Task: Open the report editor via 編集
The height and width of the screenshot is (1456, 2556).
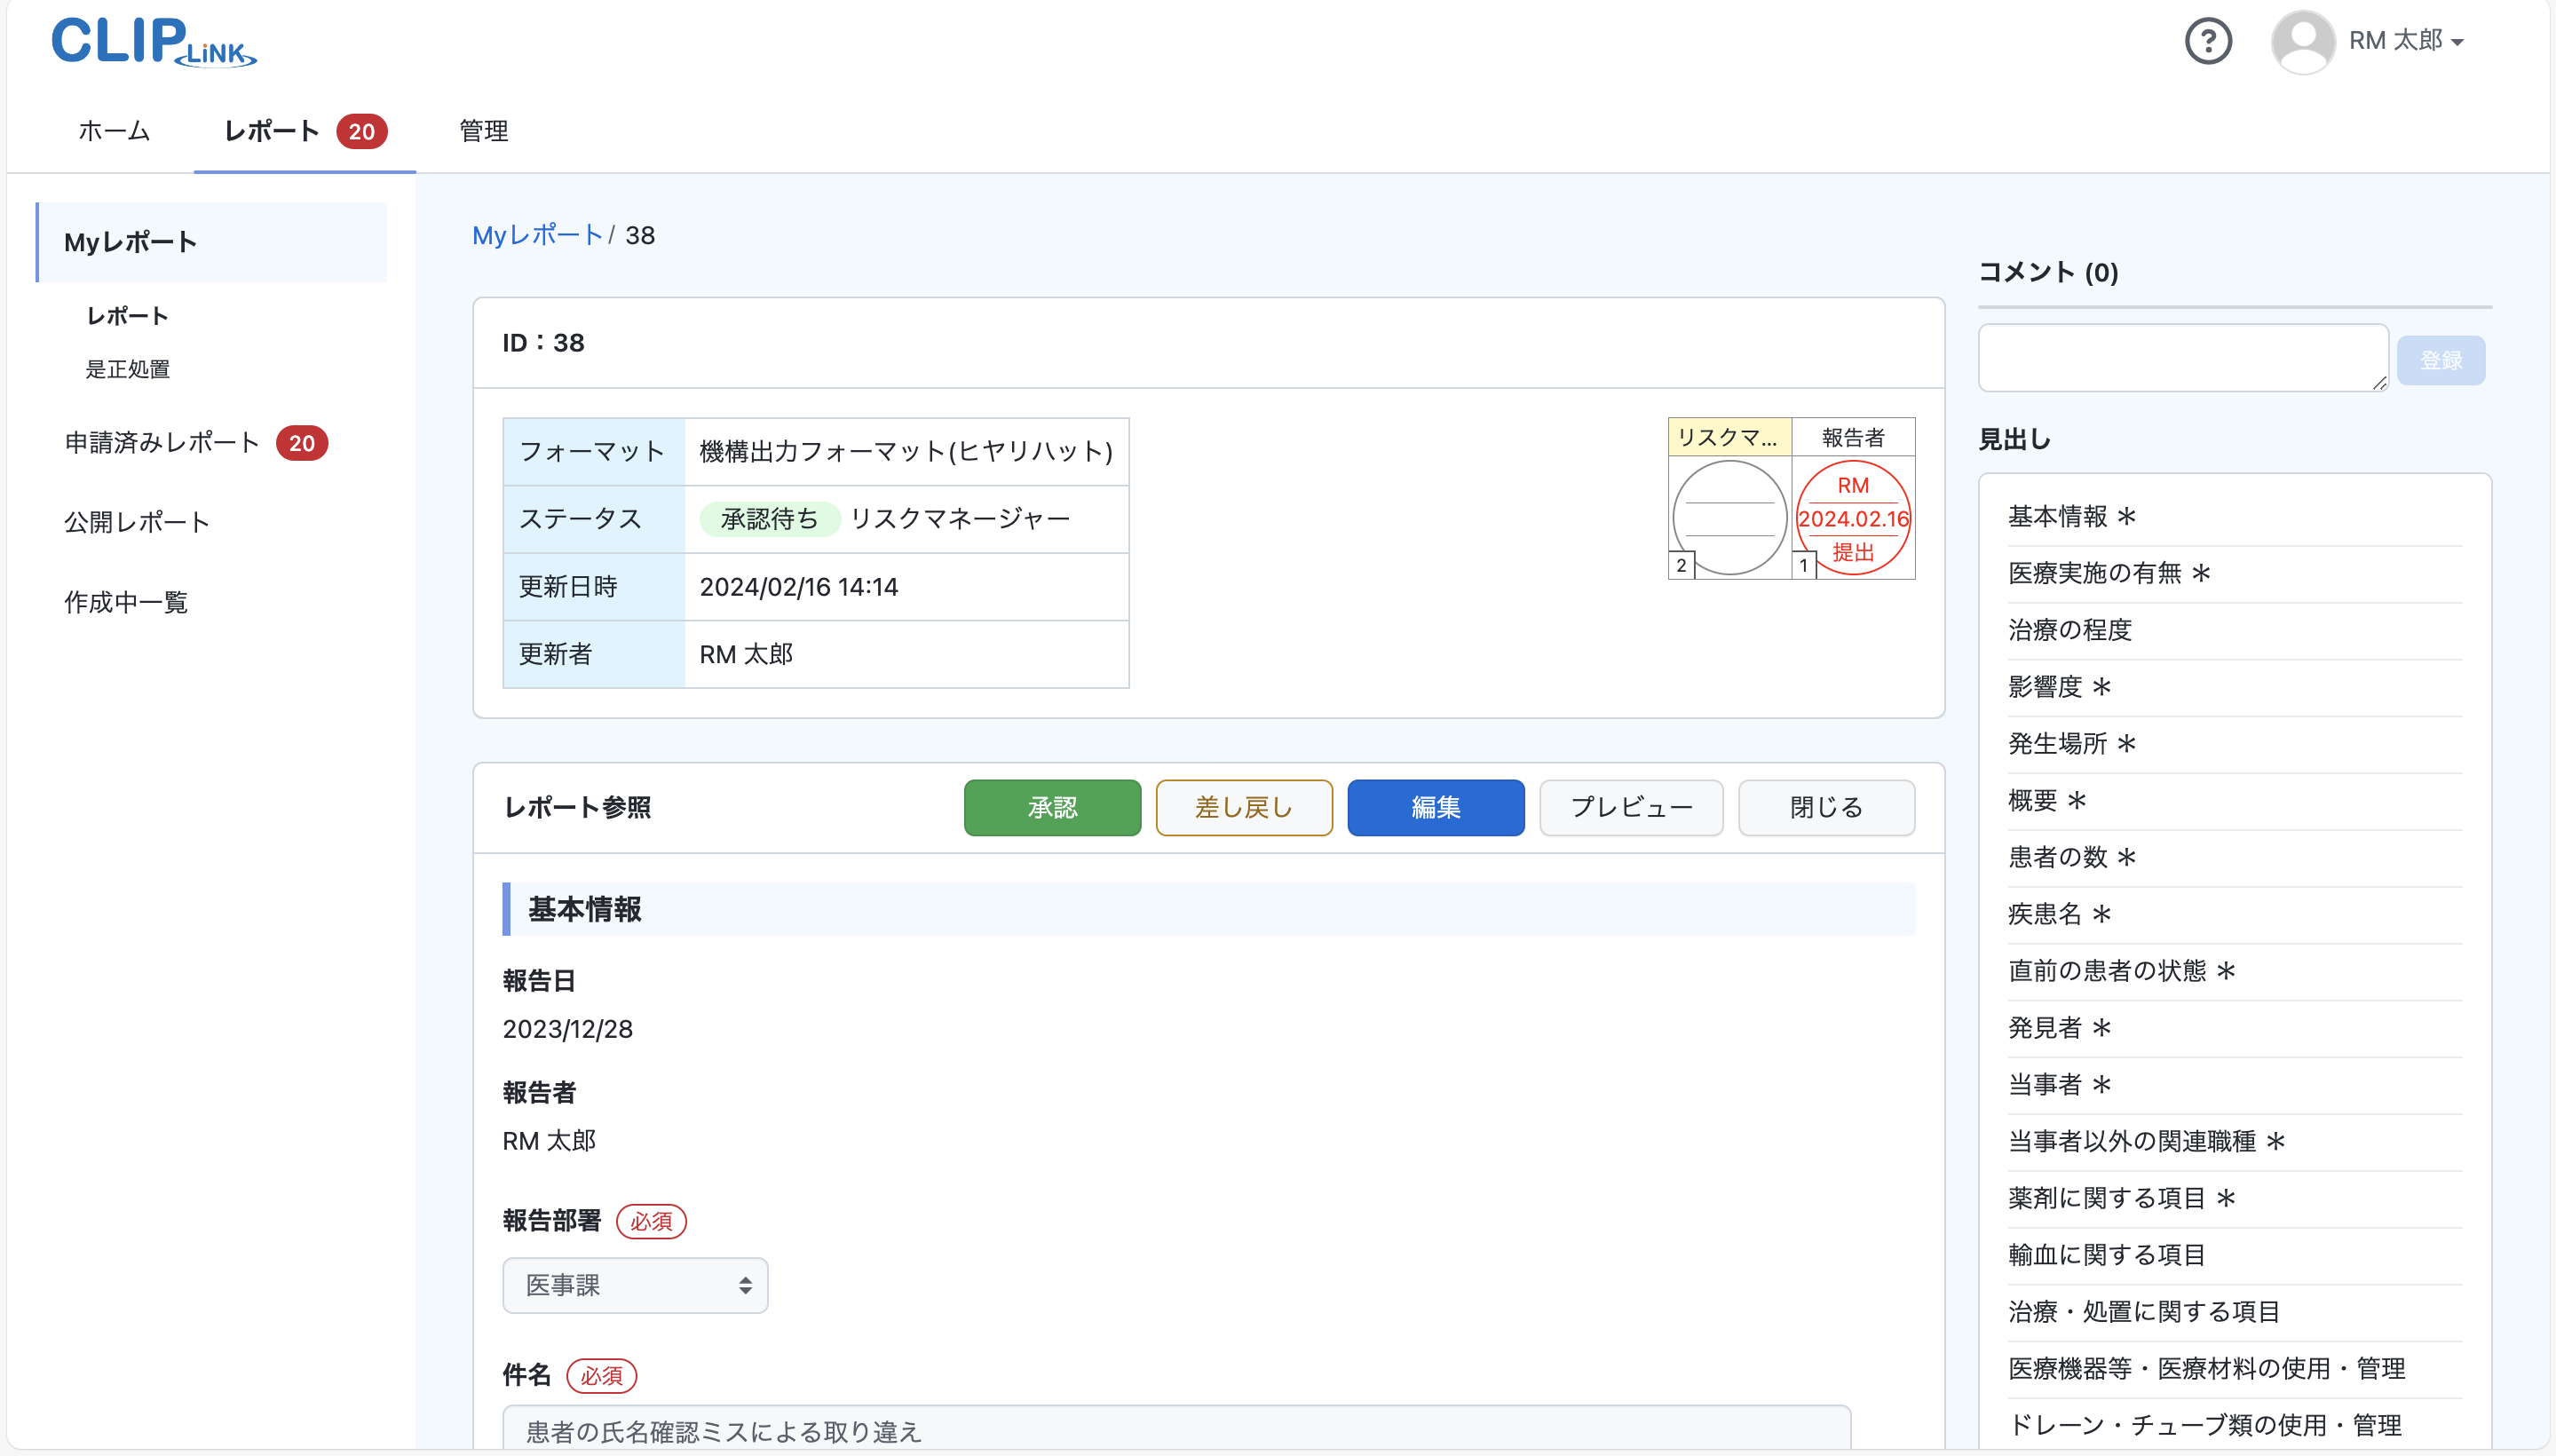Action: click(x=1435, y=807)
